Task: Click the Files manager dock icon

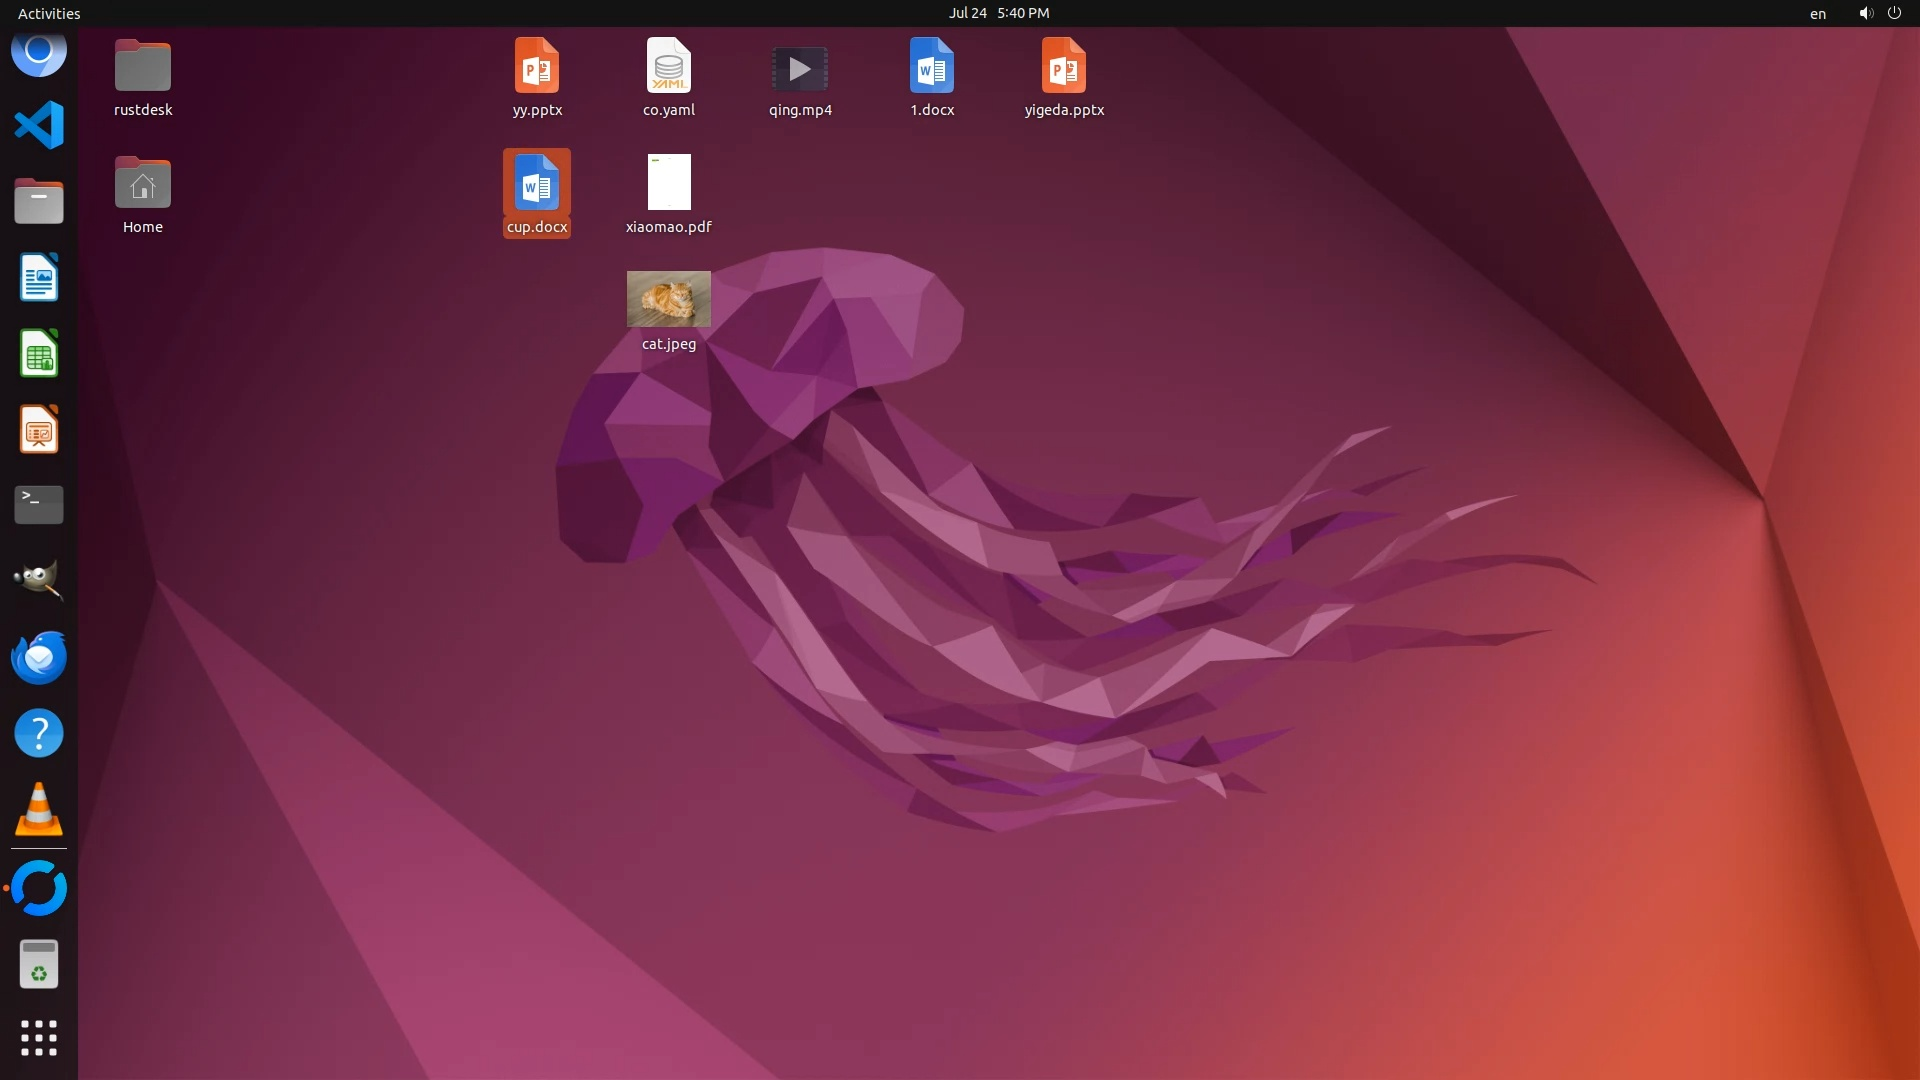Action: pyautogui.click(x=39, y=201)
